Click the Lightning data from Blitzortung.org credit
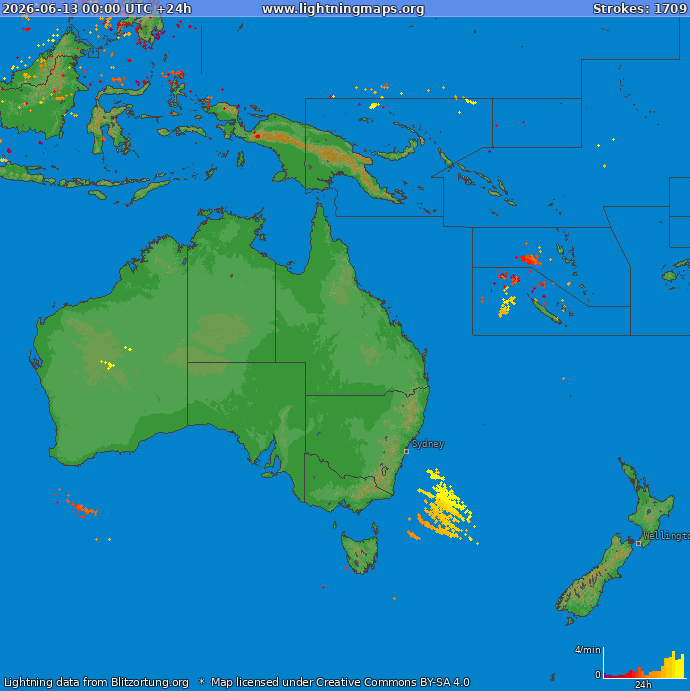 [x=96, y=682]
